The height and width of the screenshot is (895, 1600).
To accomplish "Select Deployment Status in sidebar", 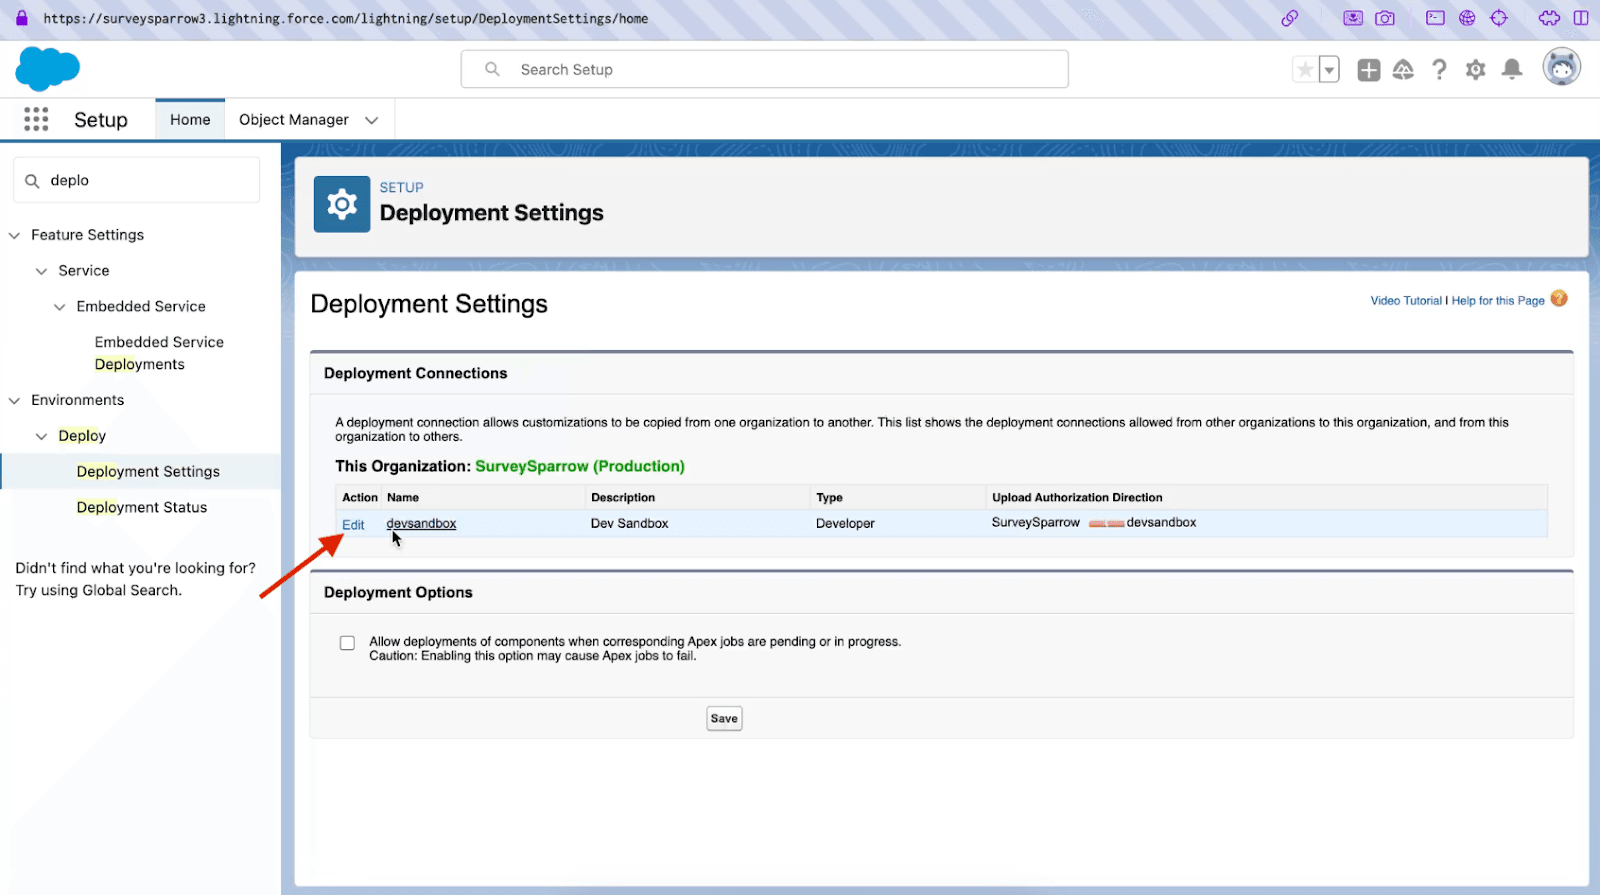I will coord(142,507).
